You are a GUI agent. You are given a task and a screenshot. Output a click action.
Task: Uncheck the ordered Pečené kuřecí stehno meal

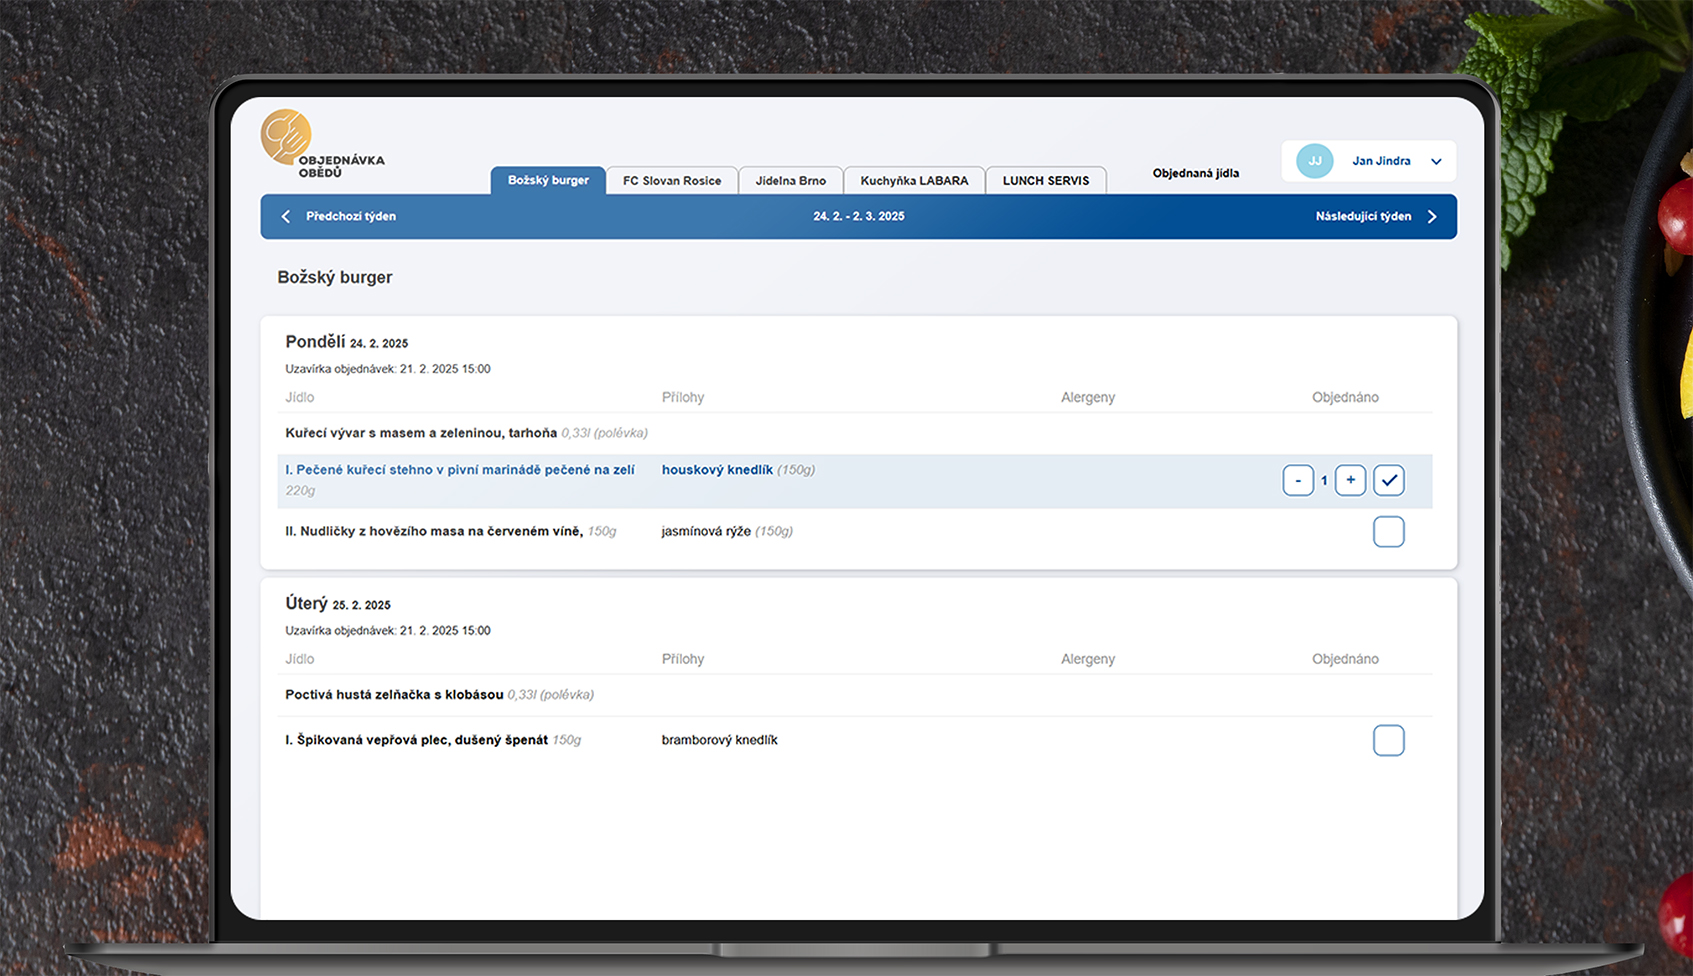1388,481
